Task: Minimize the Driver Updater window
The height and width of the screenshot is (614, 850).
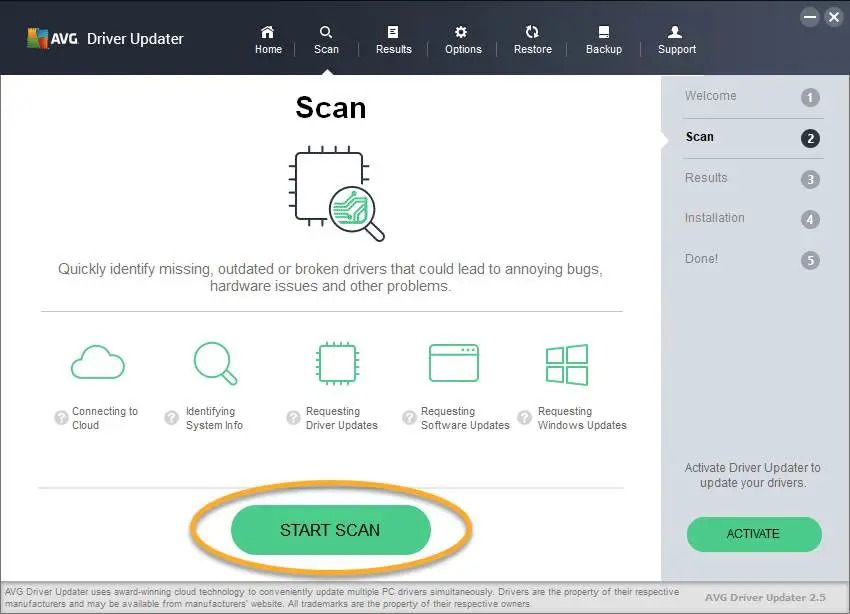Action: pyautogui.click(x=810, y=17)
